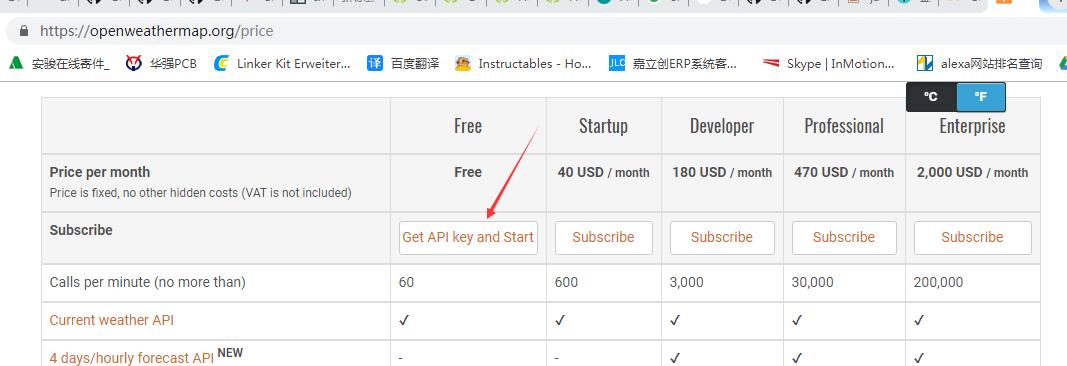
Task: Open the alexa网站排名查询 bookmark
Action: (979, 64)
